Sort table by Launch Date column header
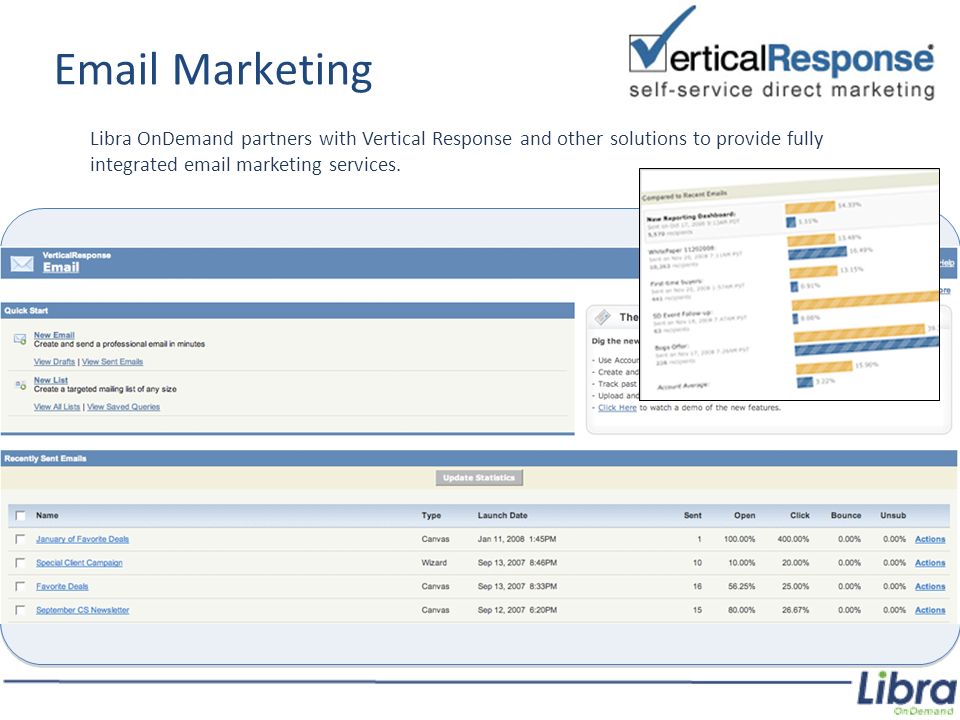Viewport: 960px width, 720px height. point(503,516)
